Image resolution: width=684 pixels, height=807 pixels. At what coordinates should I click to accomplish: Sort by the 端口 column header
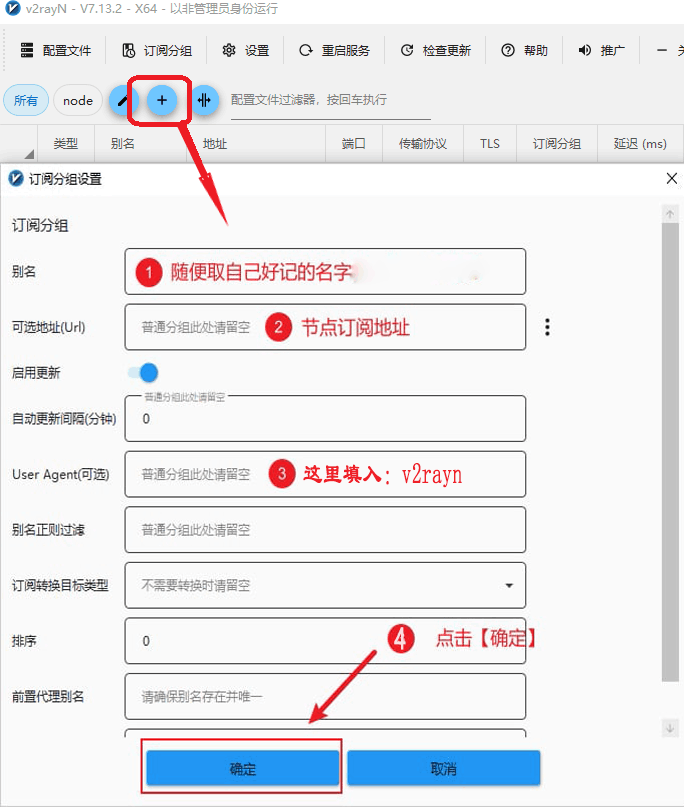pyautogui.click(x=354, y=144)
